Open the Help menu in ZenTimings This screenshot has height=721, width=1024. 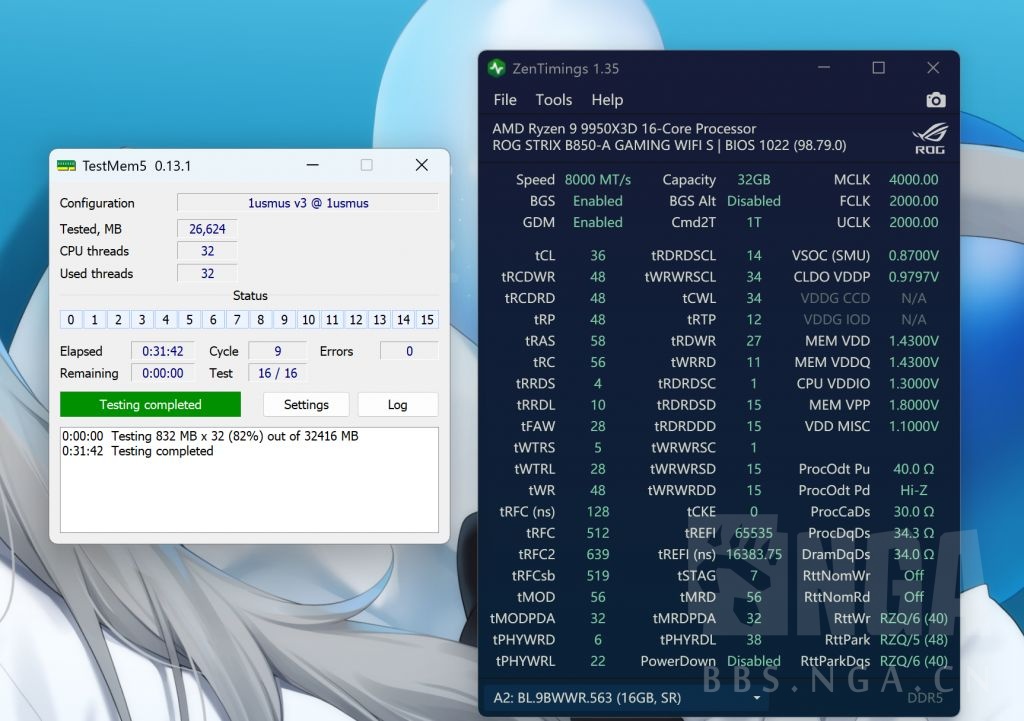coord(607,100)
